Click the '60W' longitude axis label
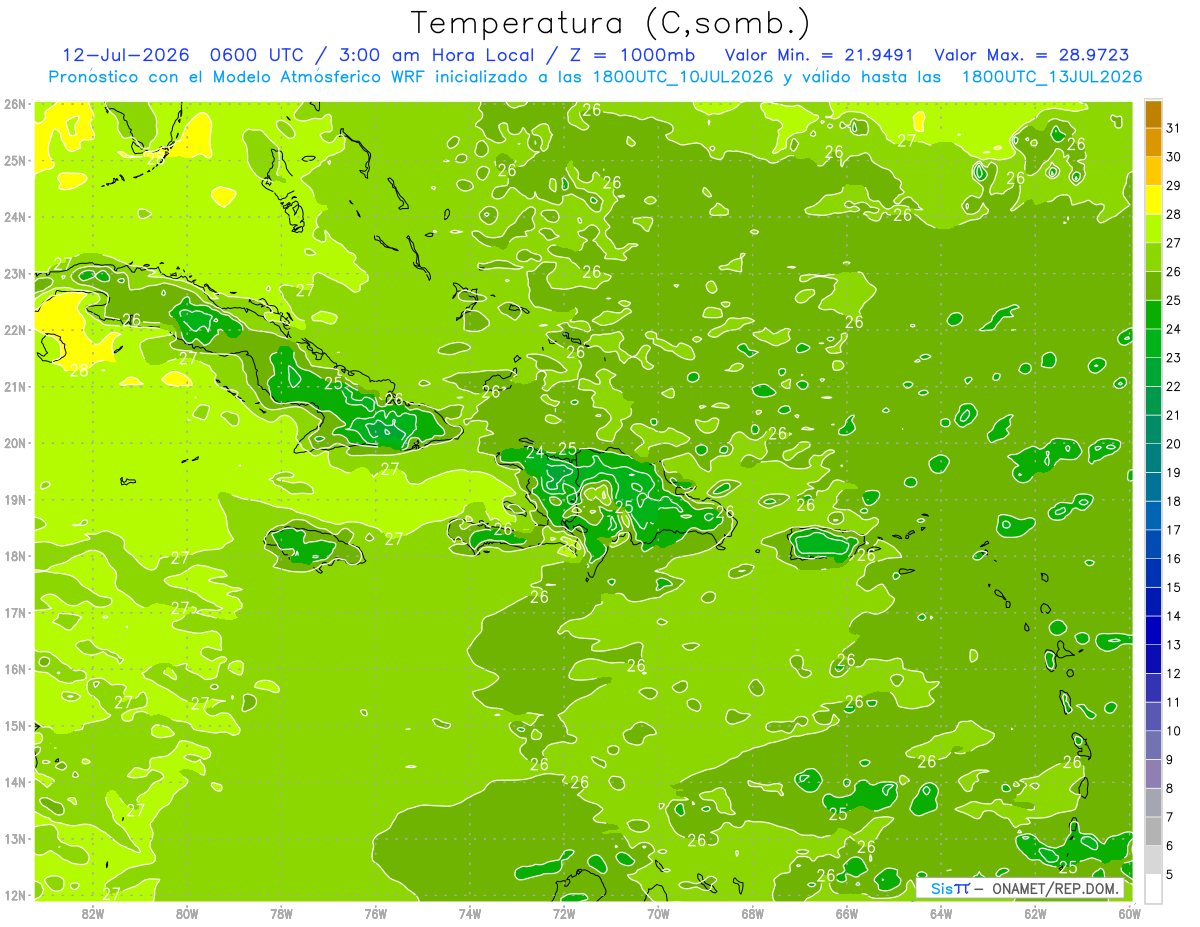 (1129, 913)
